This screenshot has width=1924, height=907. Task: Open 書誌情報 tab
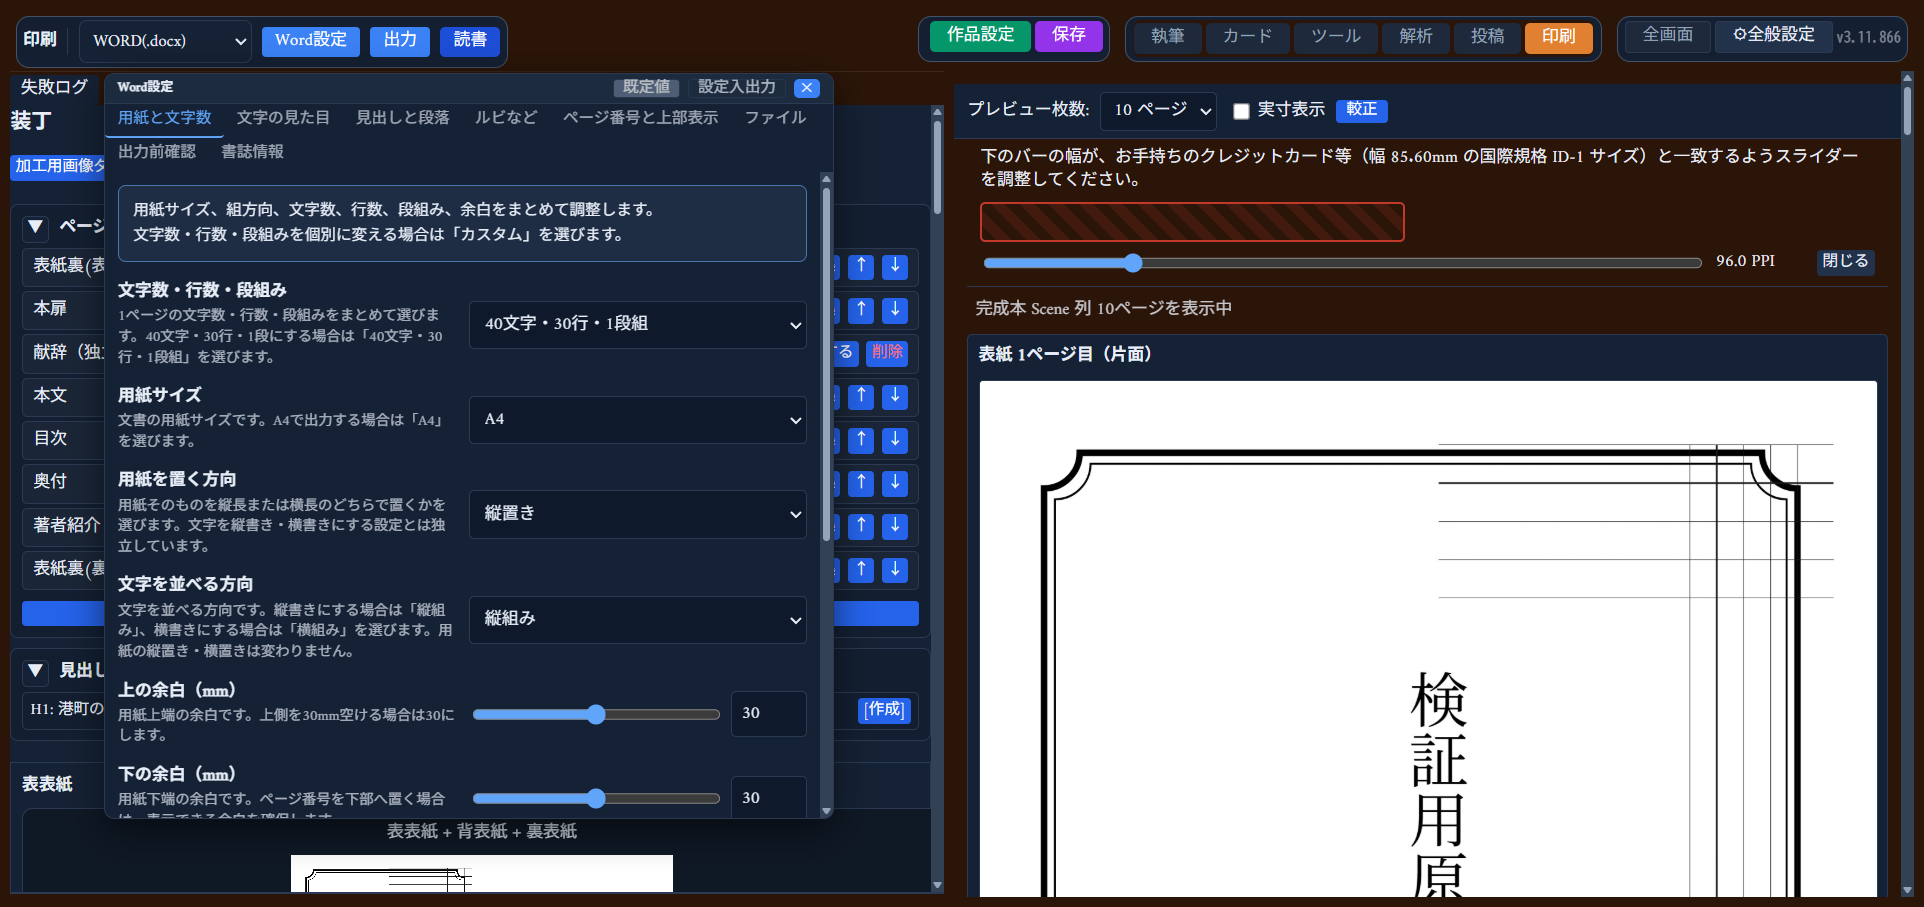[252, 152]
